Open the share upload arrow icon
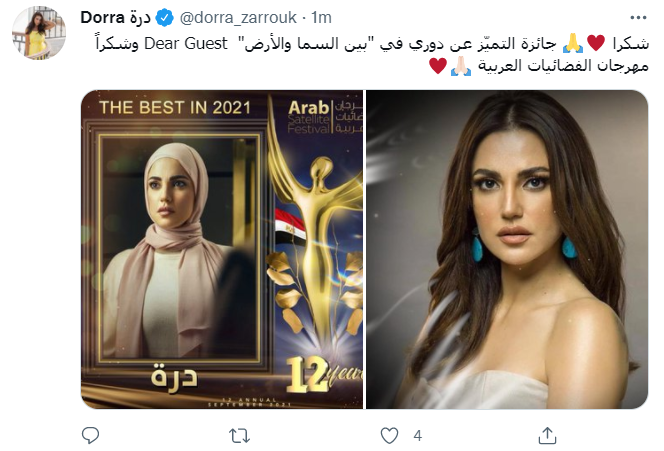Screen dimensions: 664x451 [x=547, y=435]
